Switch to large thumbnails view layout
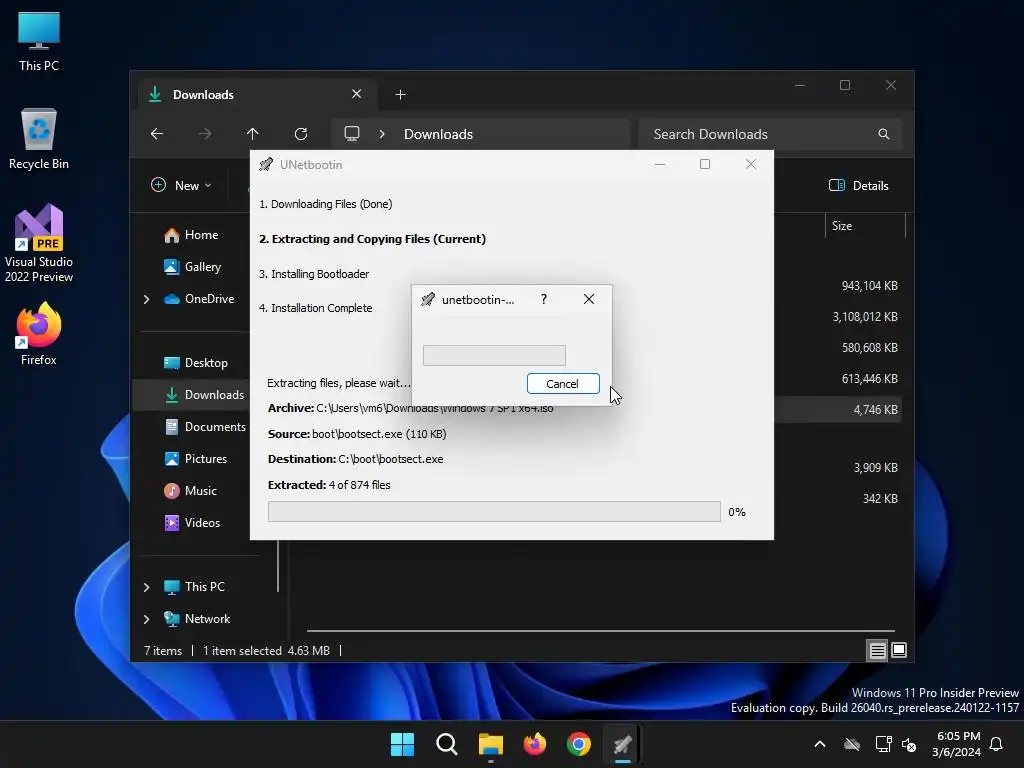 (899, 650)
